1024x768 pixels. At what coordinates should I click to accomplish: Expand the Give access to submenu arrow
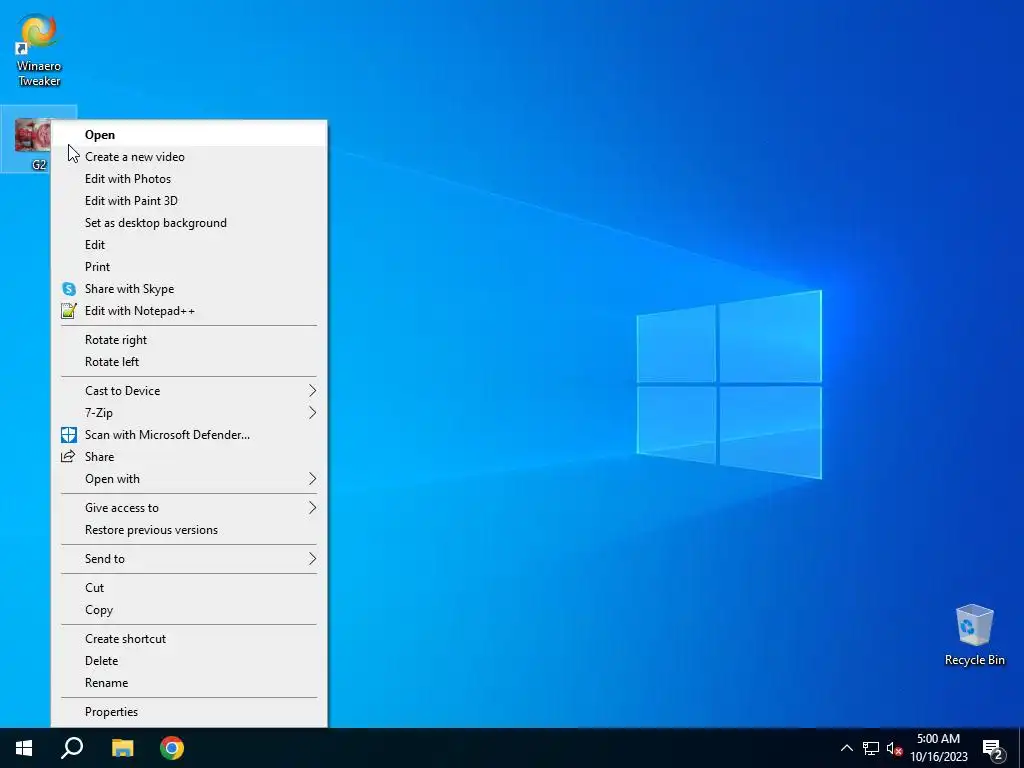(312, 507)
